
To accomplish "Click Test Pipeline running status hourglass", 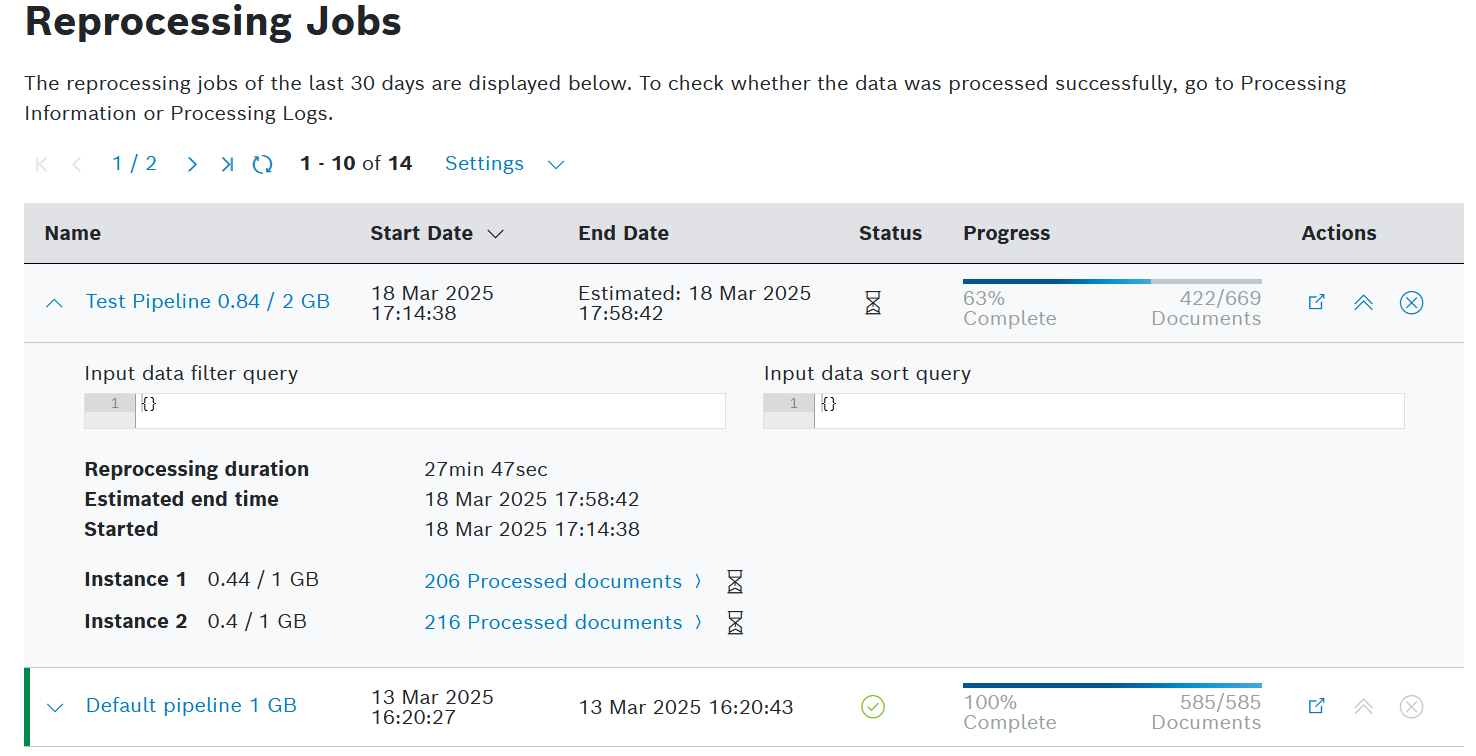I will (x=873, y=303).
